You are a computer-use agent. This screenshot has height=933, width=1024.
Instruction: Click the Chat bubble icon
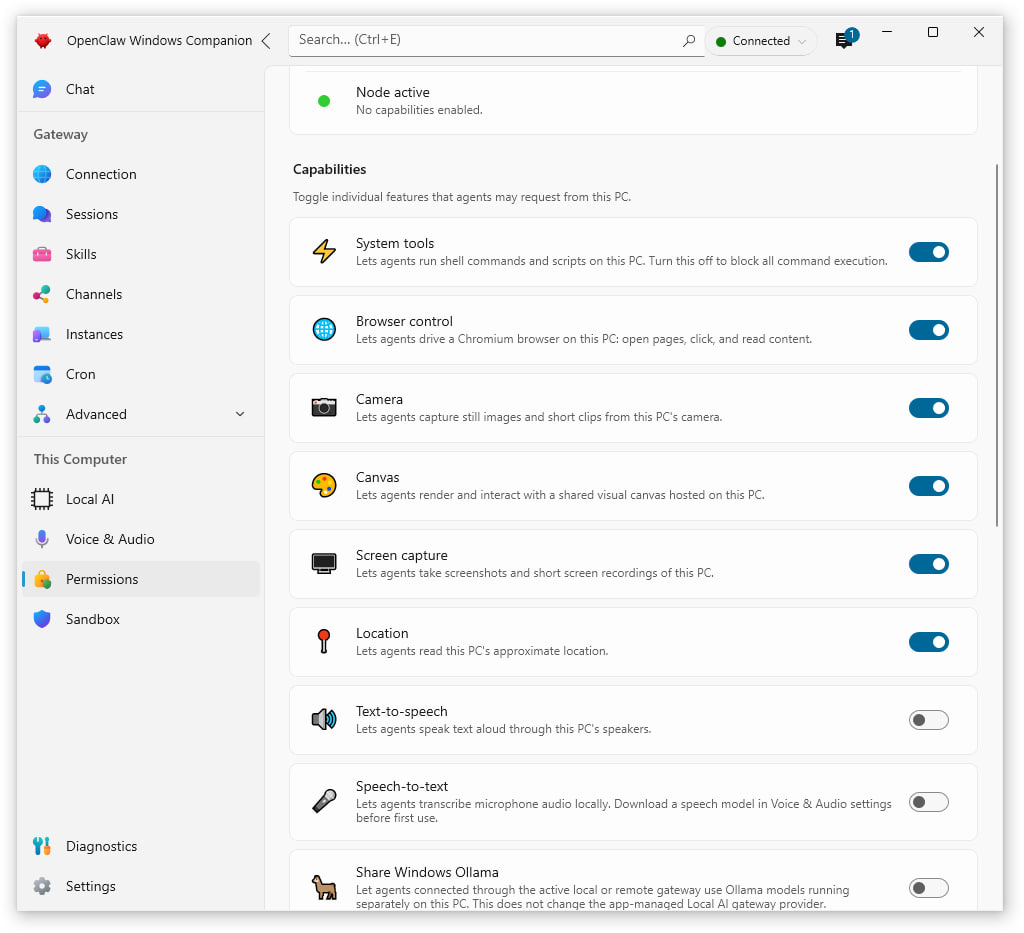coord(42,89)
